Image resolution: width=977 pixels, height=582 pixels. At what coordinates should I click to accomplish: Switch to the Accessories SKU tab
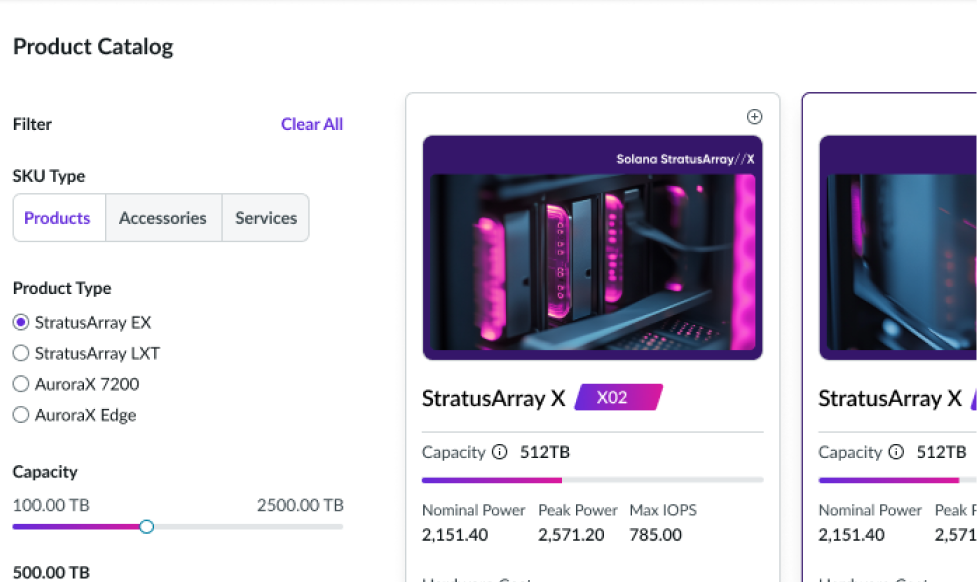[x=163, y=218]
